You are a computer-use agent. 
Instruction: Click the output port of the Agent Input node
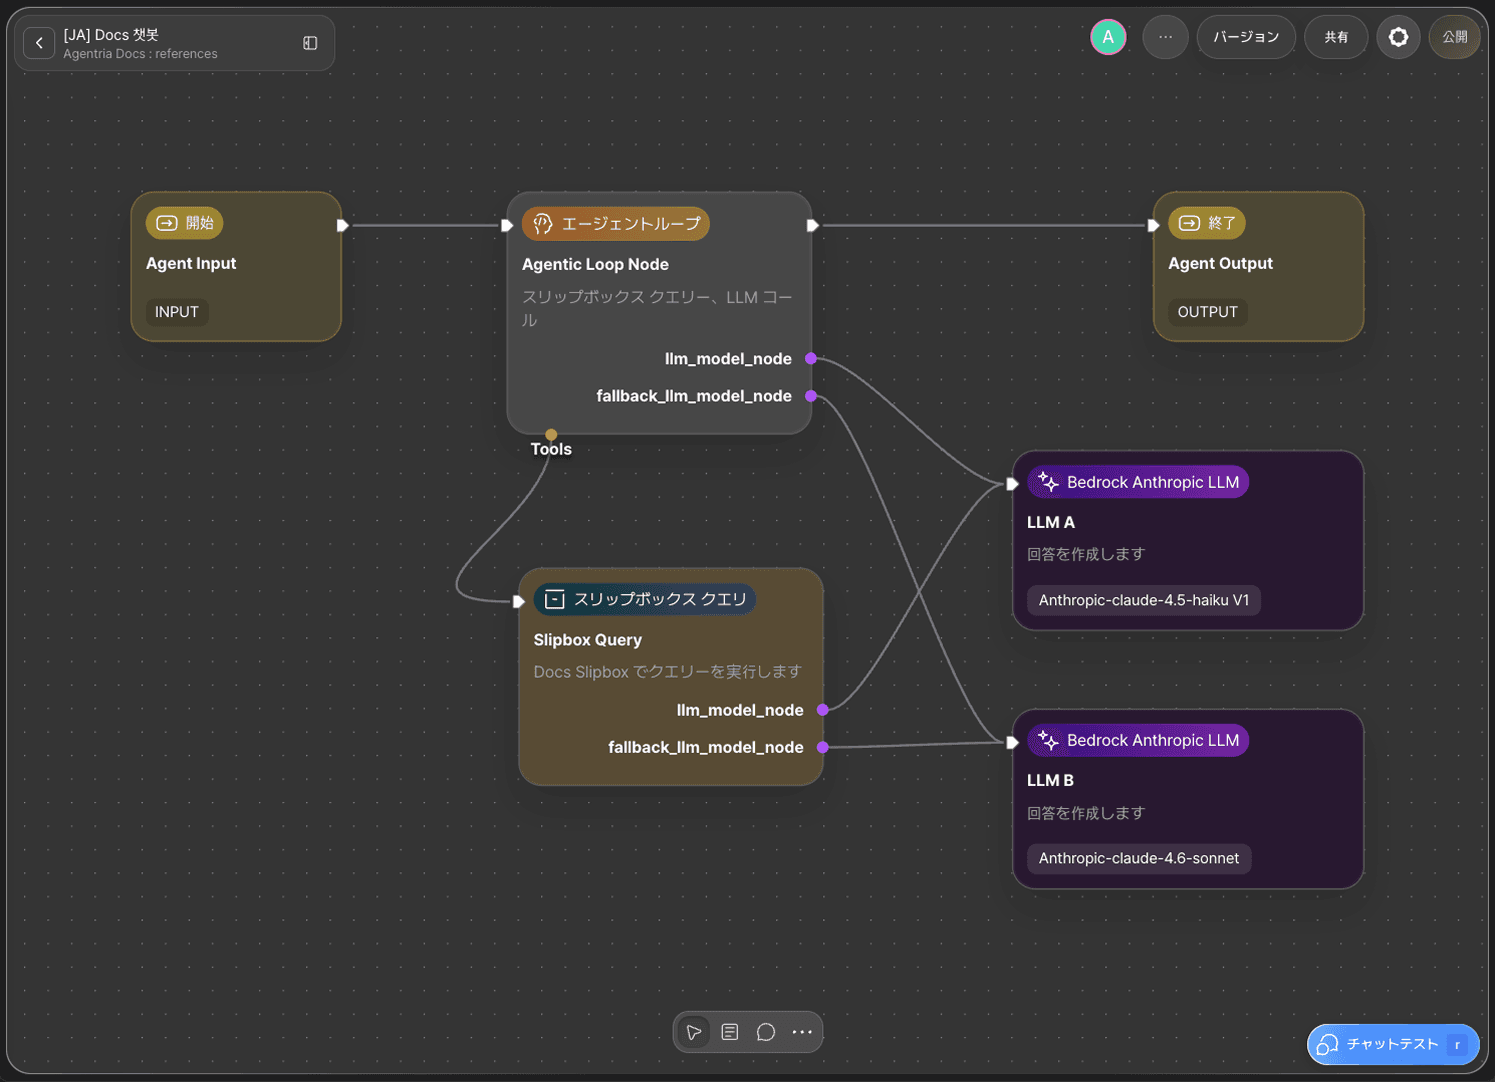(342, 225)
